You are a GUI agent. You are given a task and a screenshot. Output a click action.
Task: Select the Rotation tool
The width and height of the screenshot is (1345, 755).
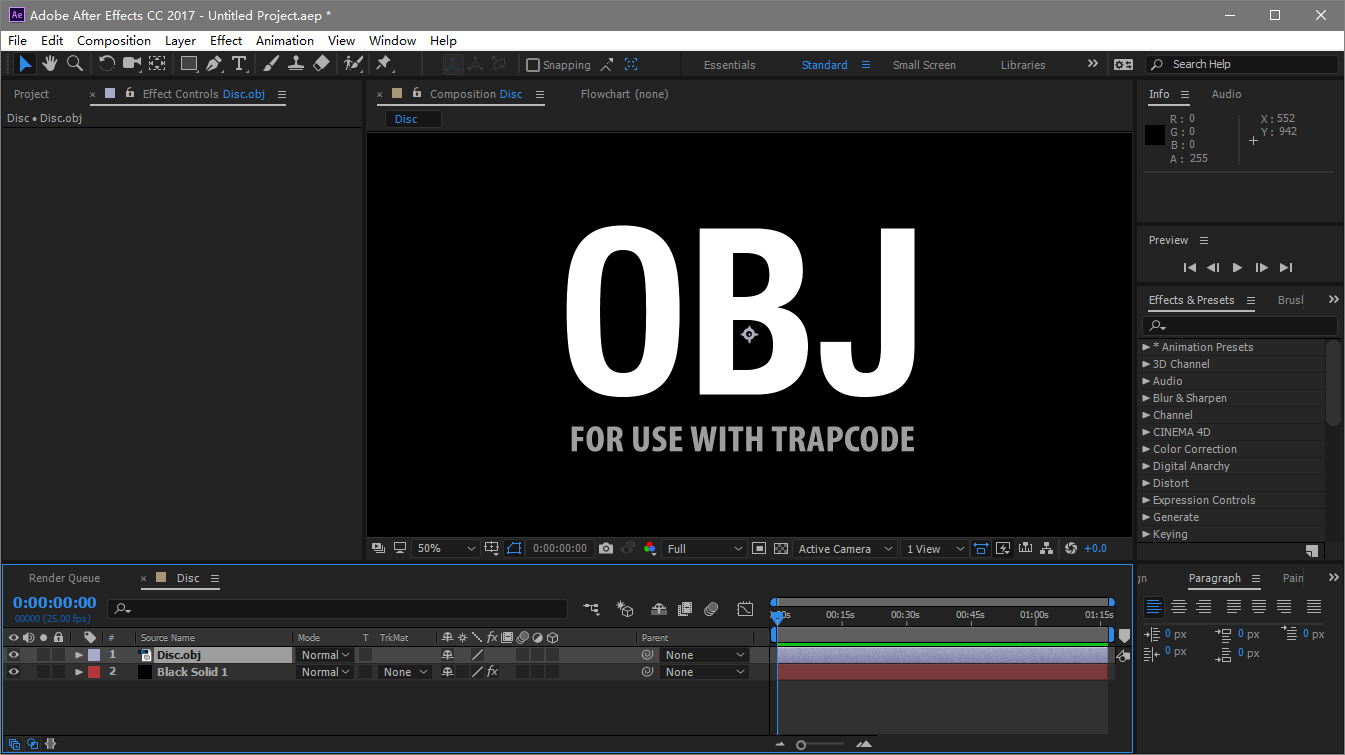tap(106, 64)
